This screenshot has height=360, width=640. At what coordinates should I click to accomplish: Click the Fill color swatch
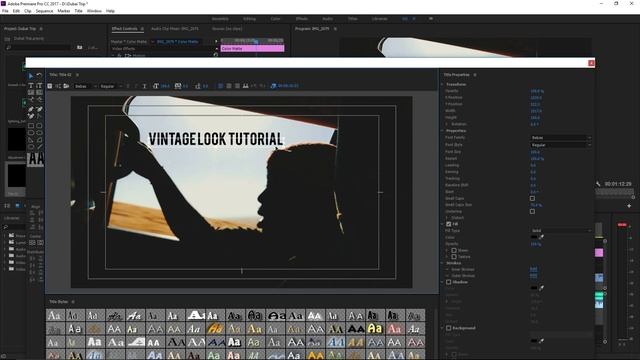[534, 237]
